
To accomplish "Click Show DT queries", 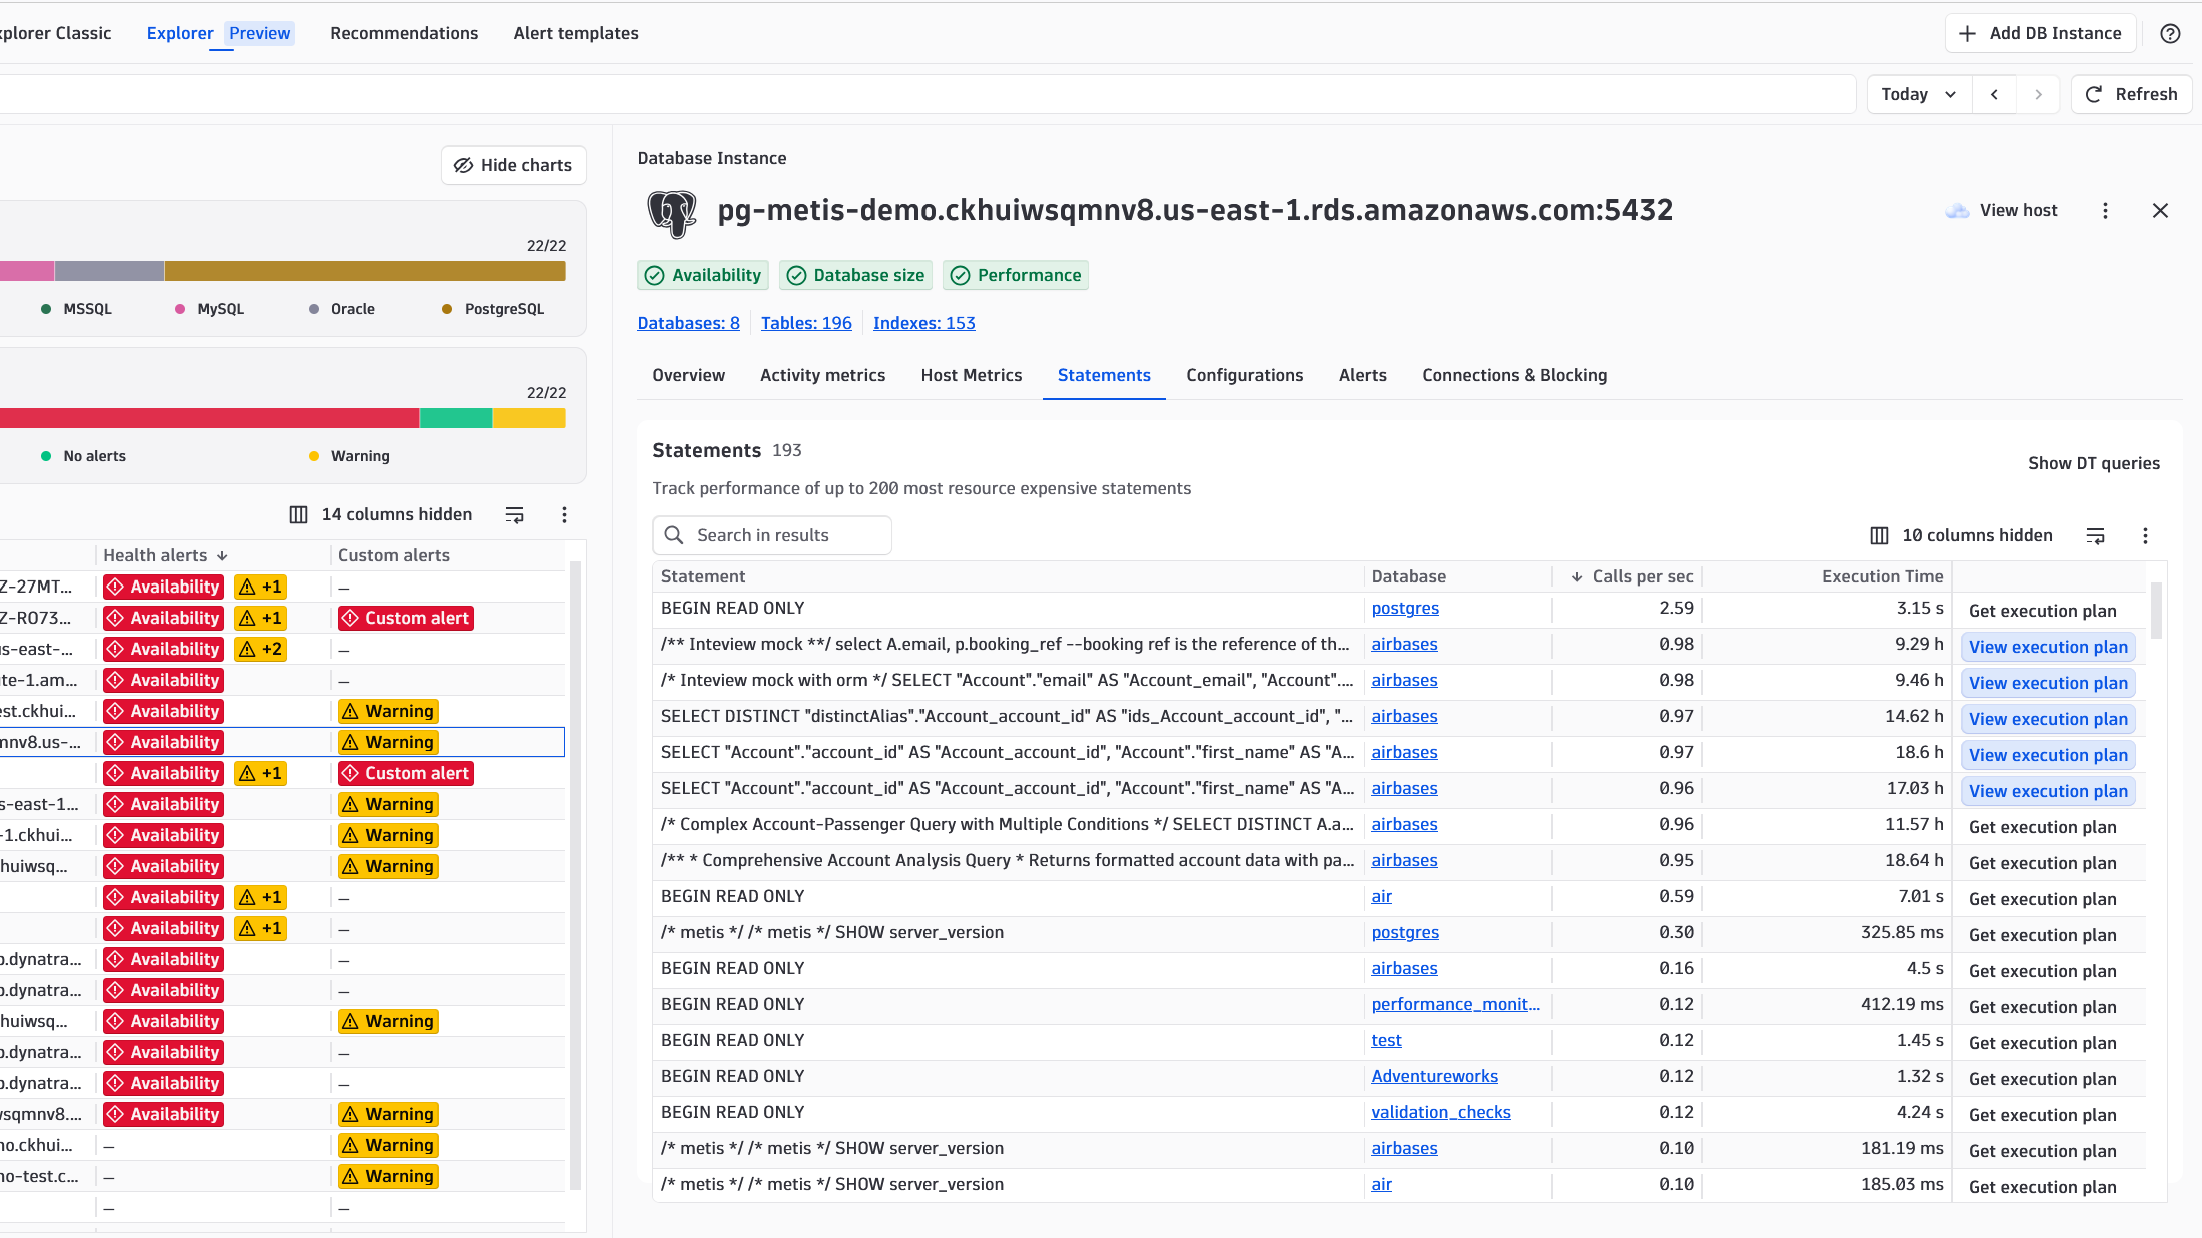I will tap(2093, 463).
